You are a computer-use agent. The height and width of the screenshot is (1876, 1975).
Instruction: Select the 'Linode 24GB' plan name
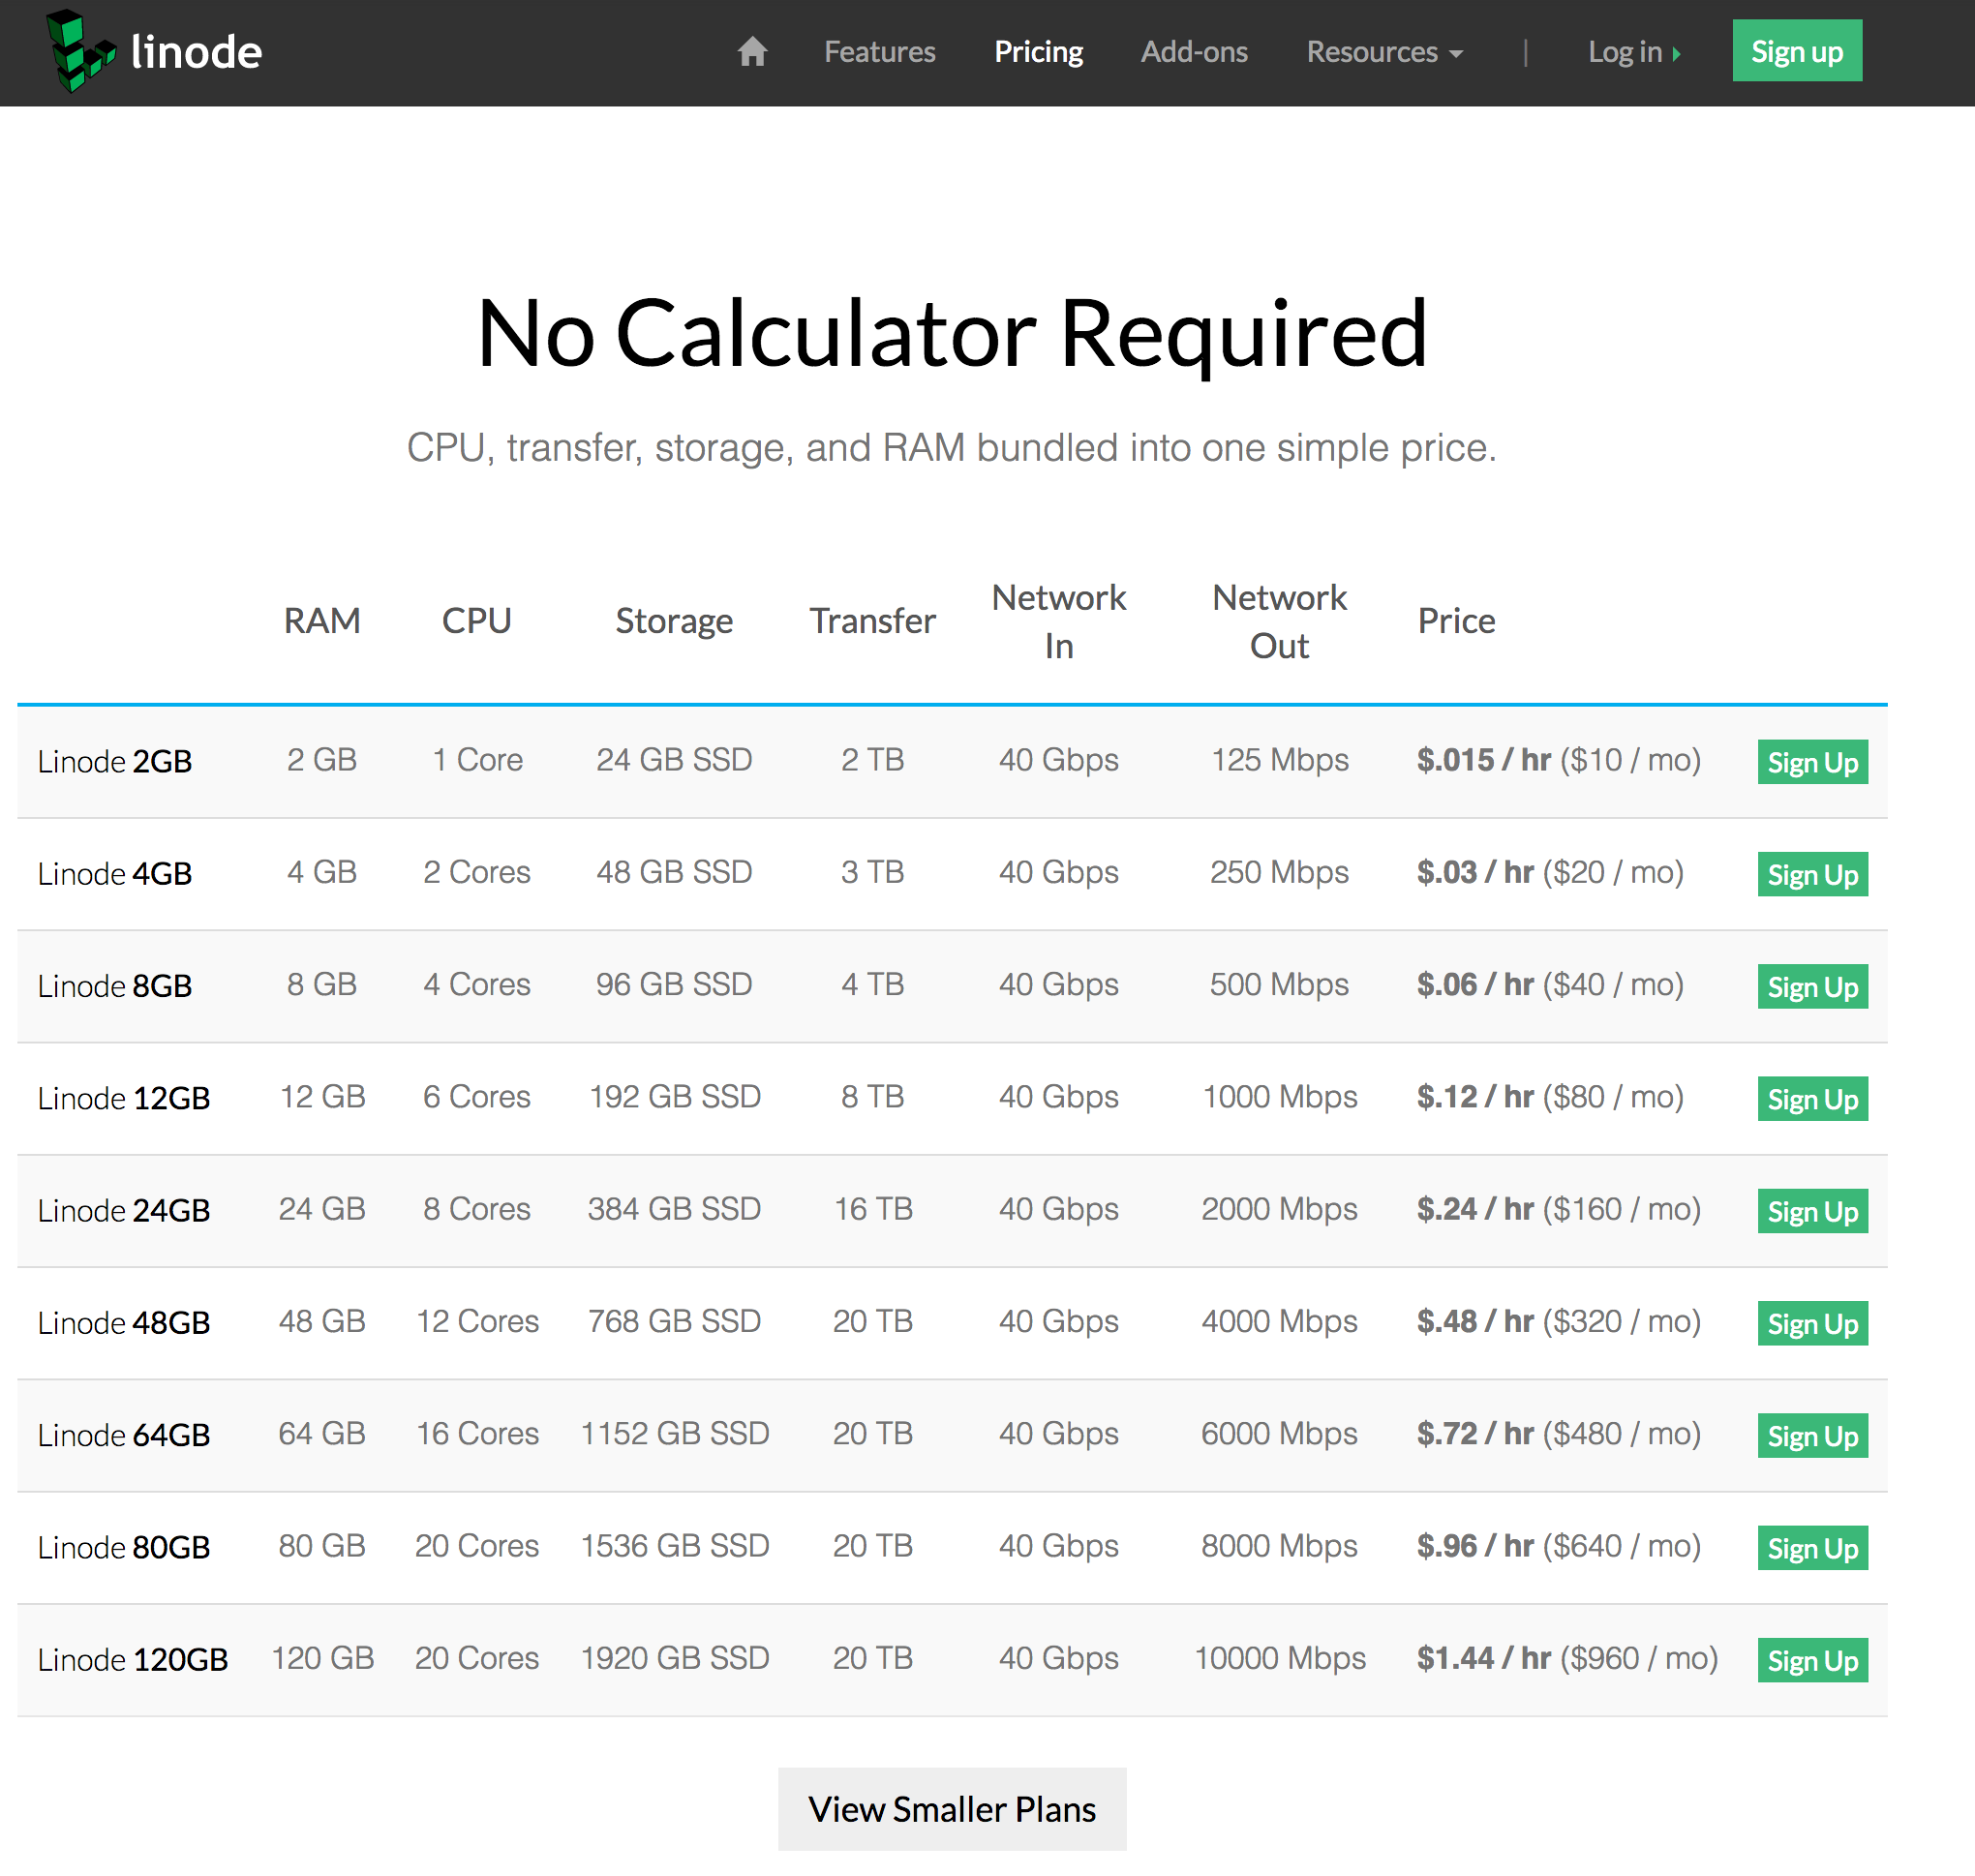pos(124,1210)
